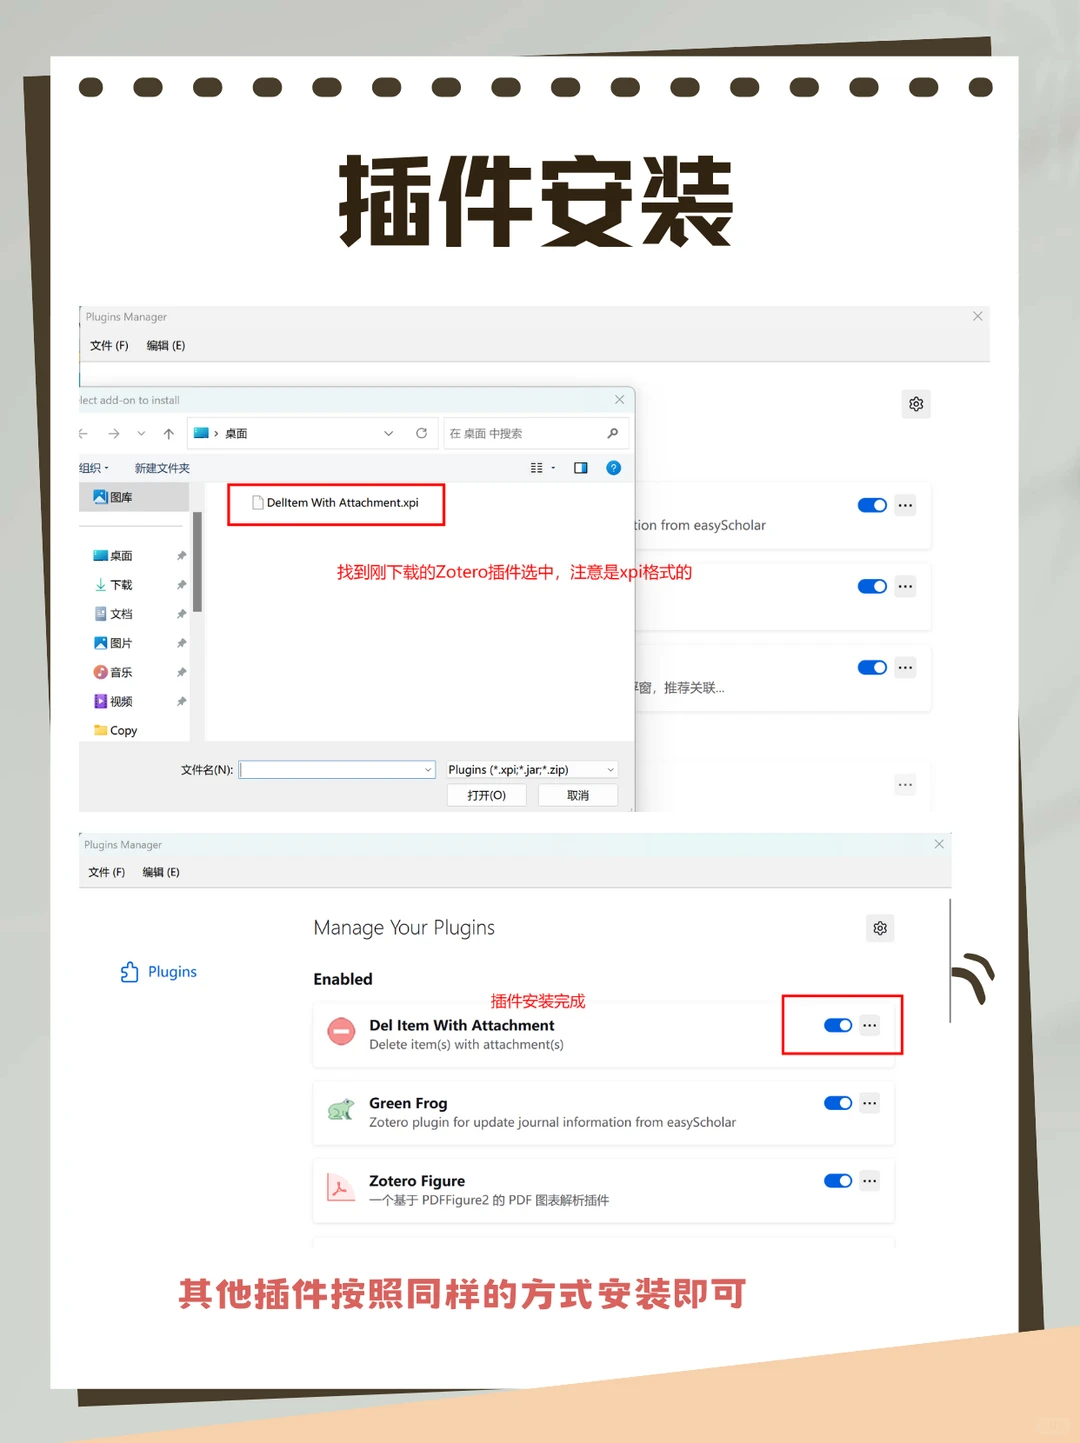This screenshot has width=1080, height=1443.
Task: Open the 组织 dropdown menu
Action: coord(93,467)
